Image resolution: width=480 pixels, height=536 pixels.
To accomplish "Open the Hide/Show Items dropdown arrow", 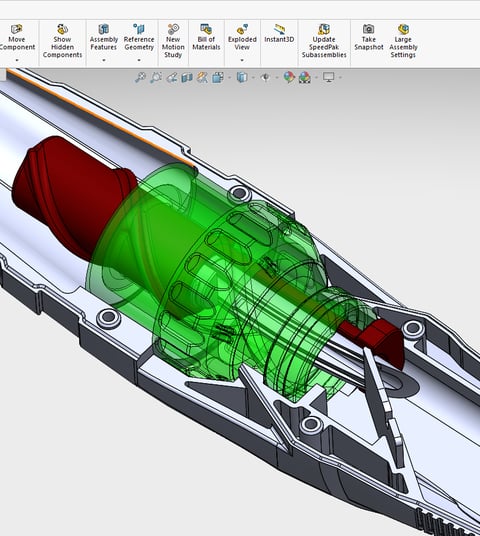I will (277, 78).
